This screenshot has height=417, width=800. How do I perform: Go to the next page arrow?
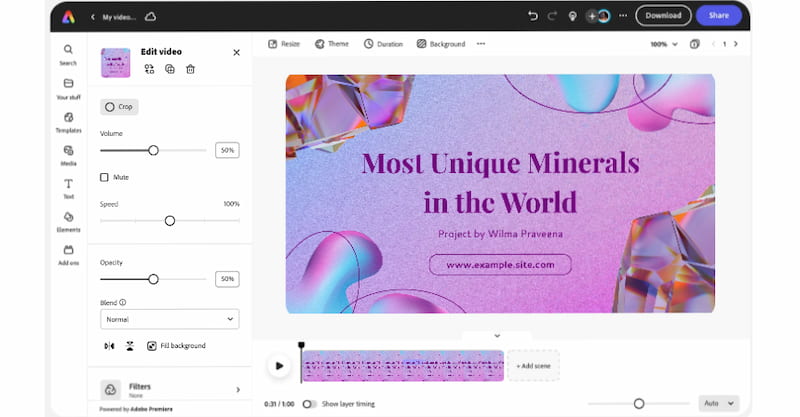[x=736, y=44]
